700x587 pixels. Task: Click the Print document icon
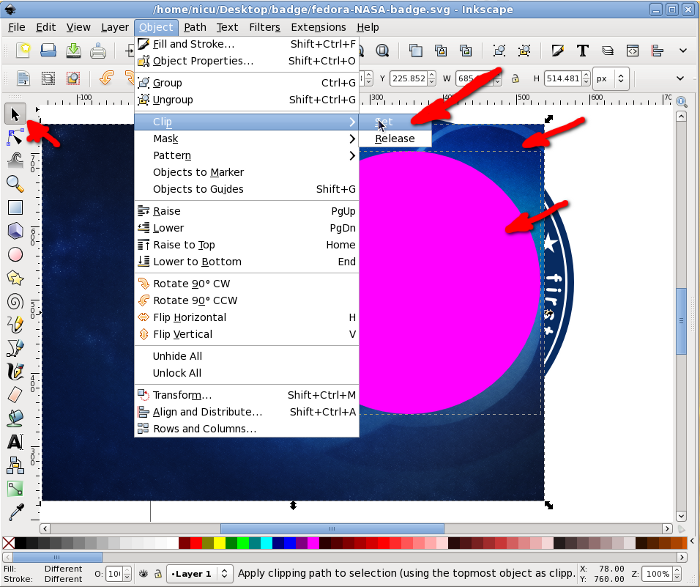[98, 50]
